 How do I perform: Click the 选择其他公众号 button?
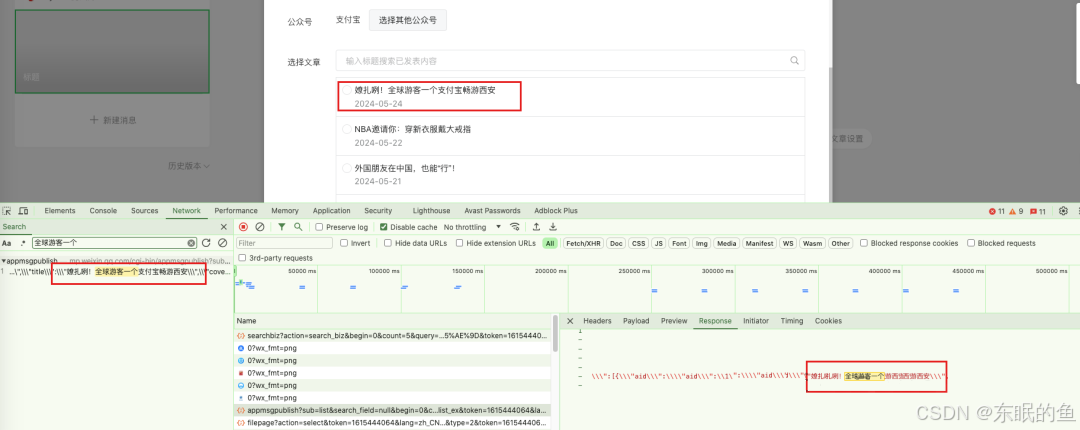(x=408, y=21)
